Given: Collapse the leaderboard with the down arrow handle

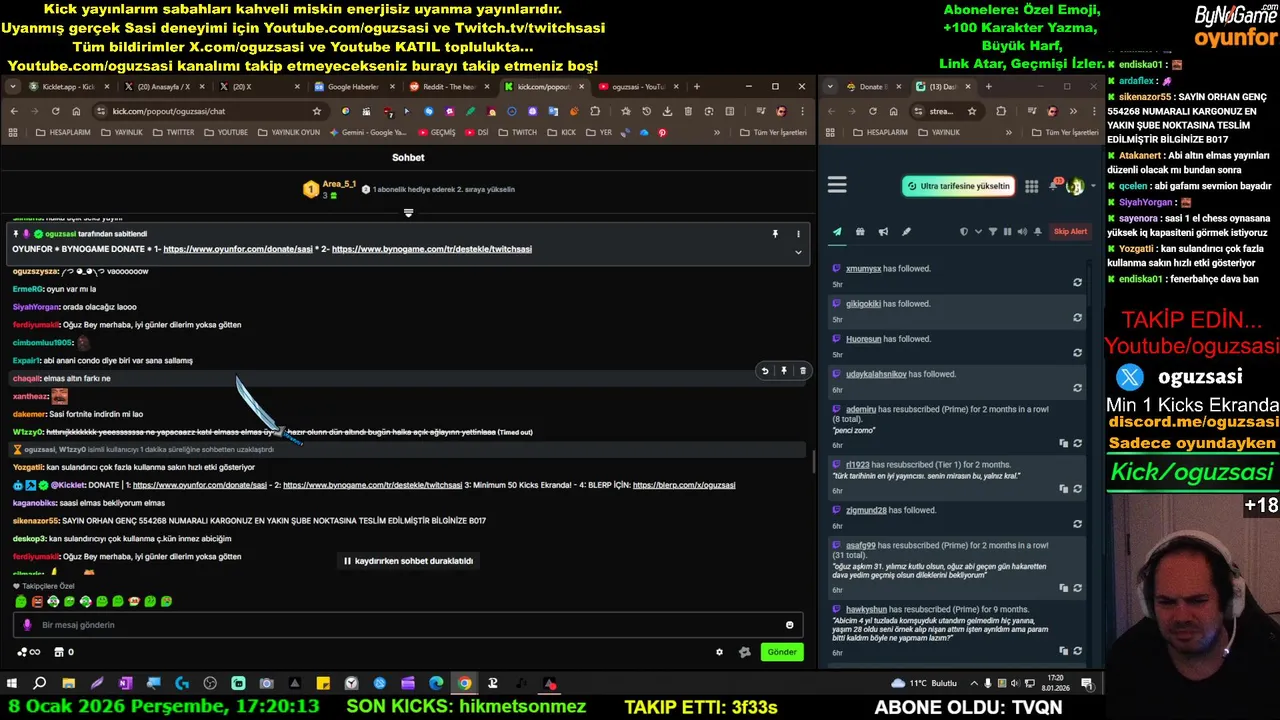Looking at the screenshot, I should tap(408, 213).
